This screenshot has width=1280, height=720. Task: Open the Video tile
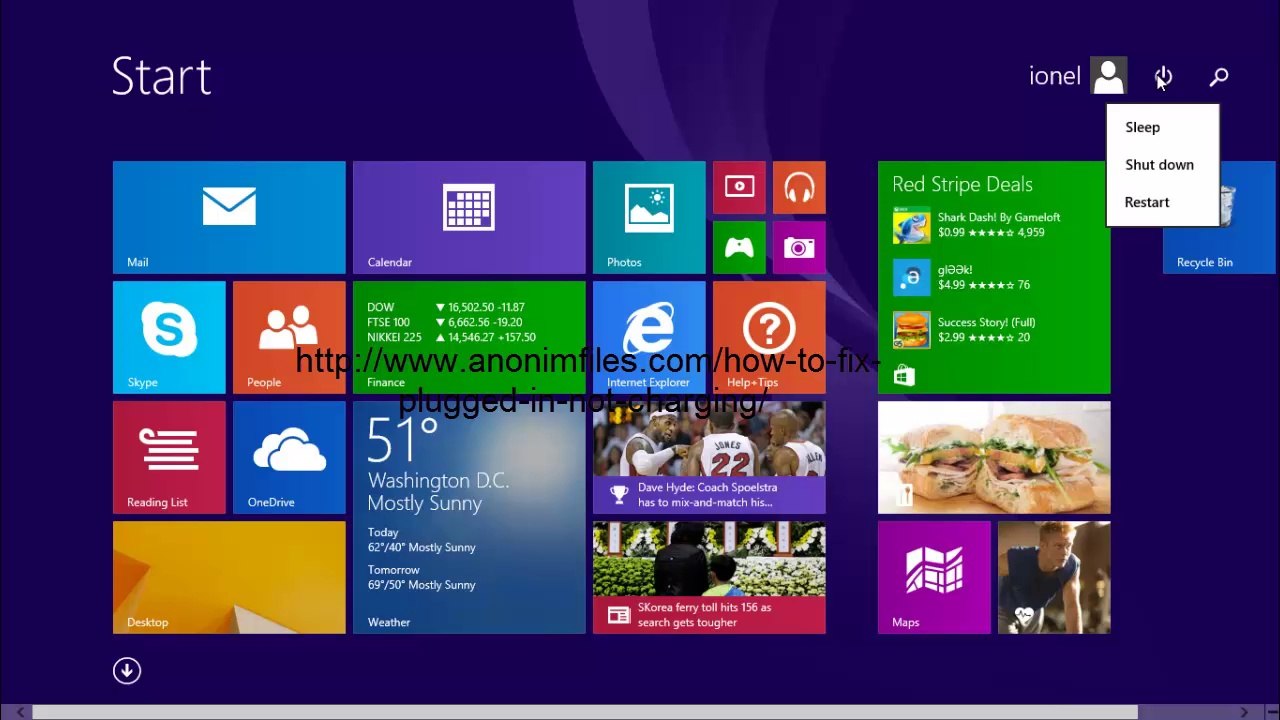point(739,187)
